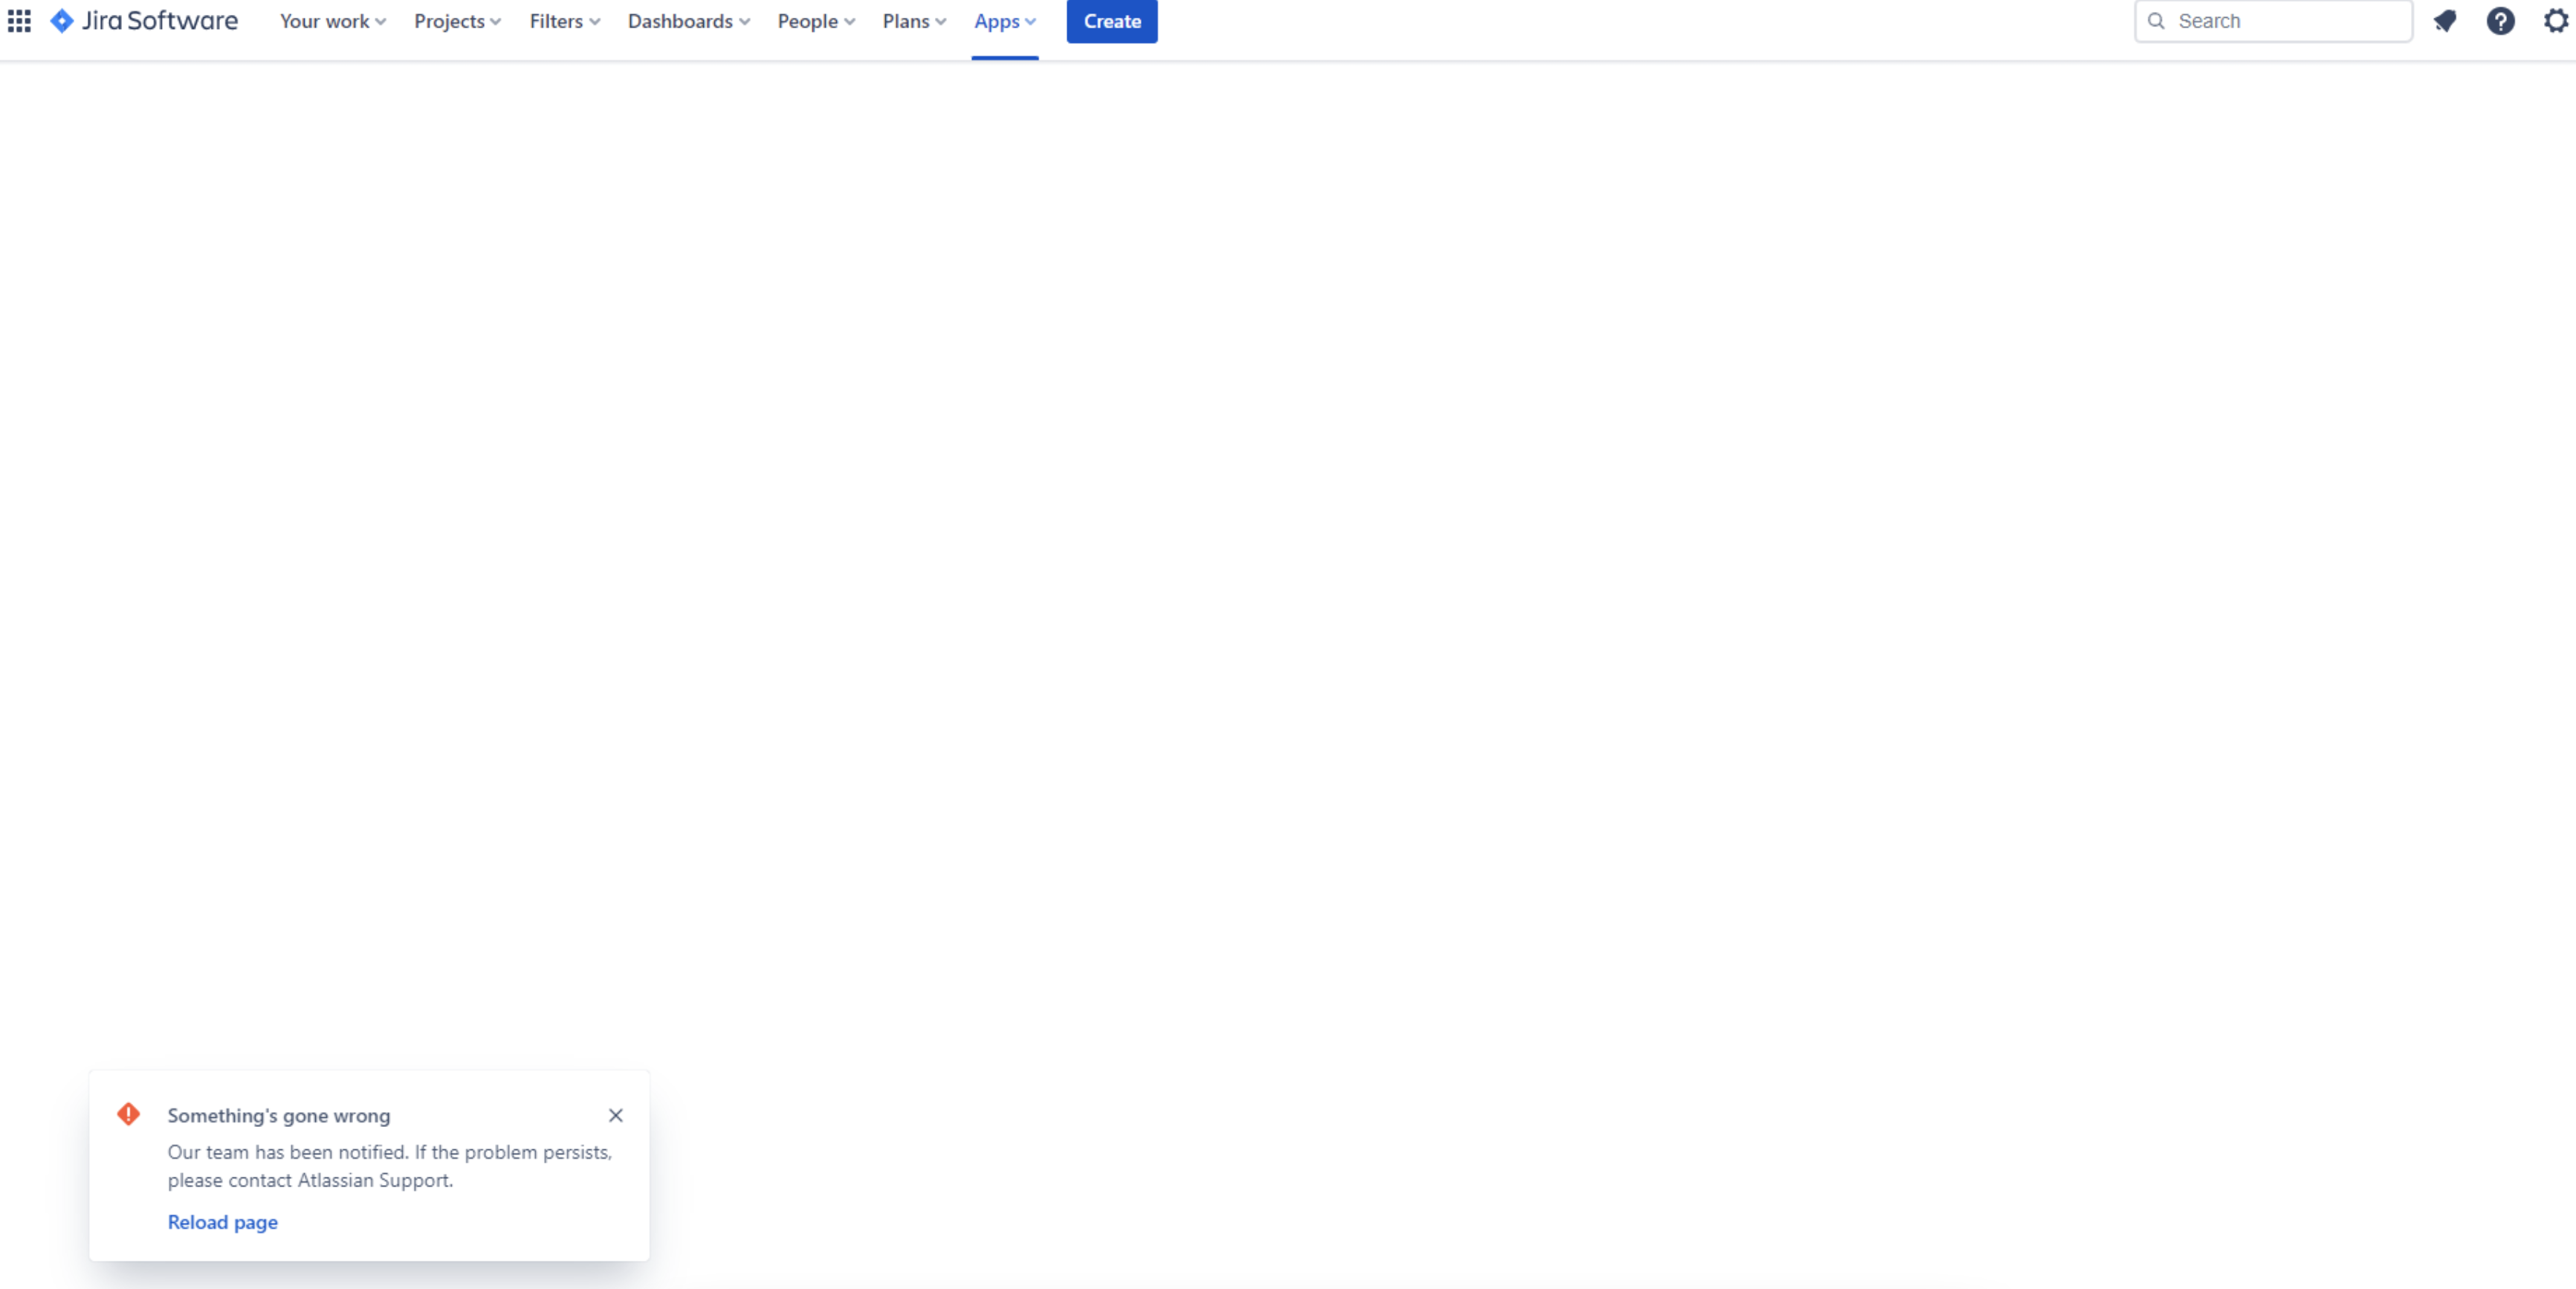Click the Something's gone wrong heading text
Viewport: 2576px width, 1289px height.
pyautogui.click(x=279, y=1116)
